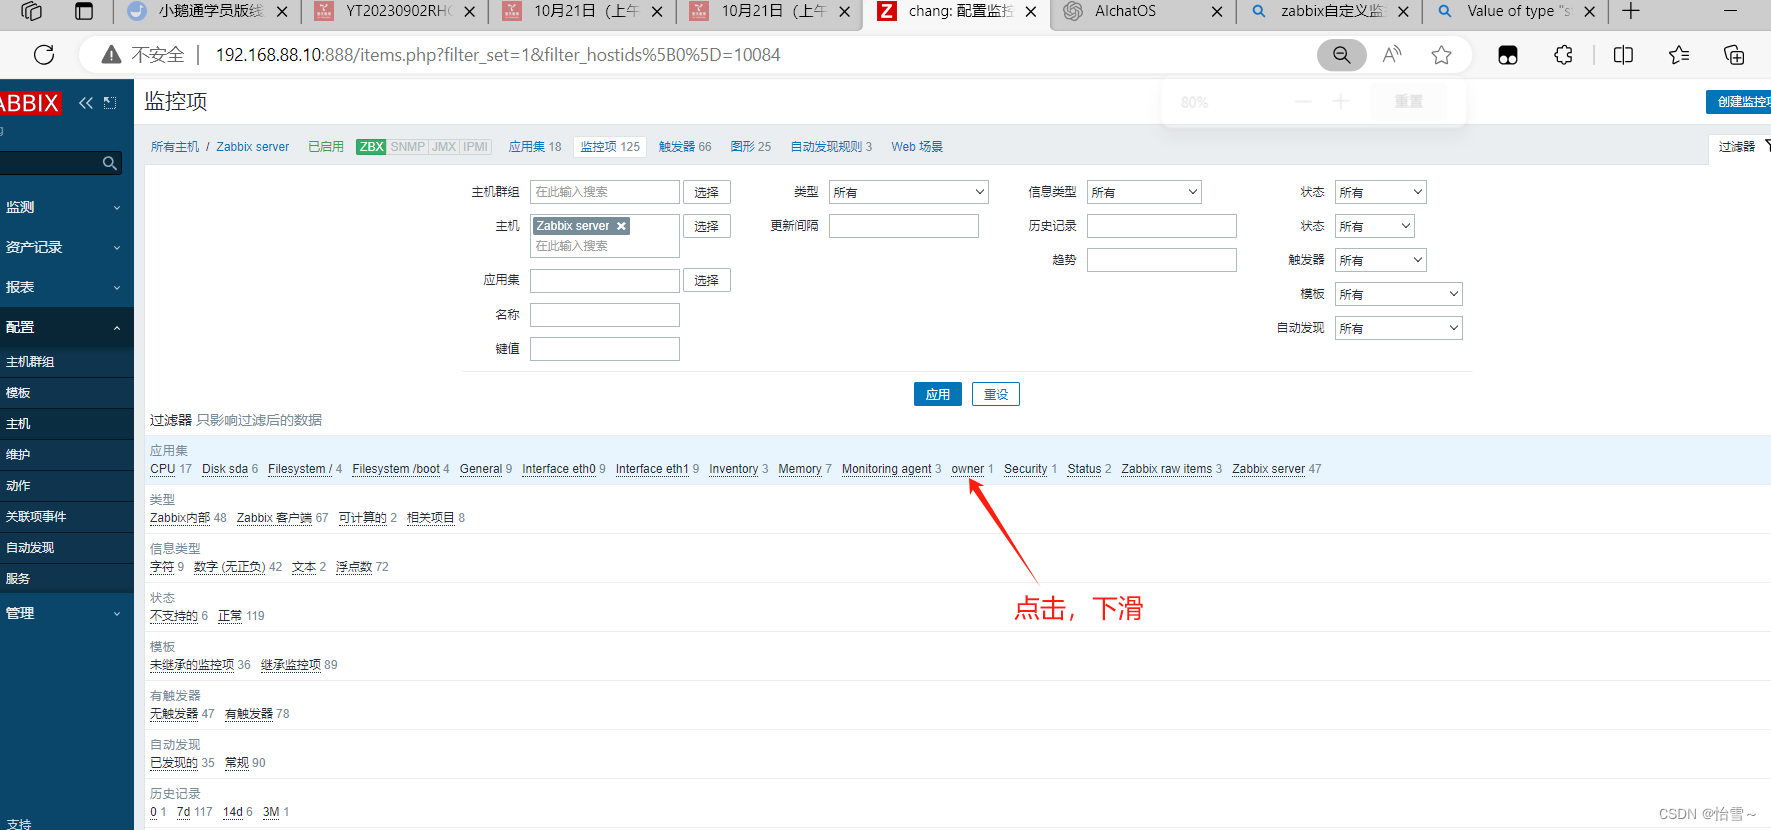Click the Memory subfilter link
Image resolution: width=1771 pixels, height=830 pixels.
(800, 469)
